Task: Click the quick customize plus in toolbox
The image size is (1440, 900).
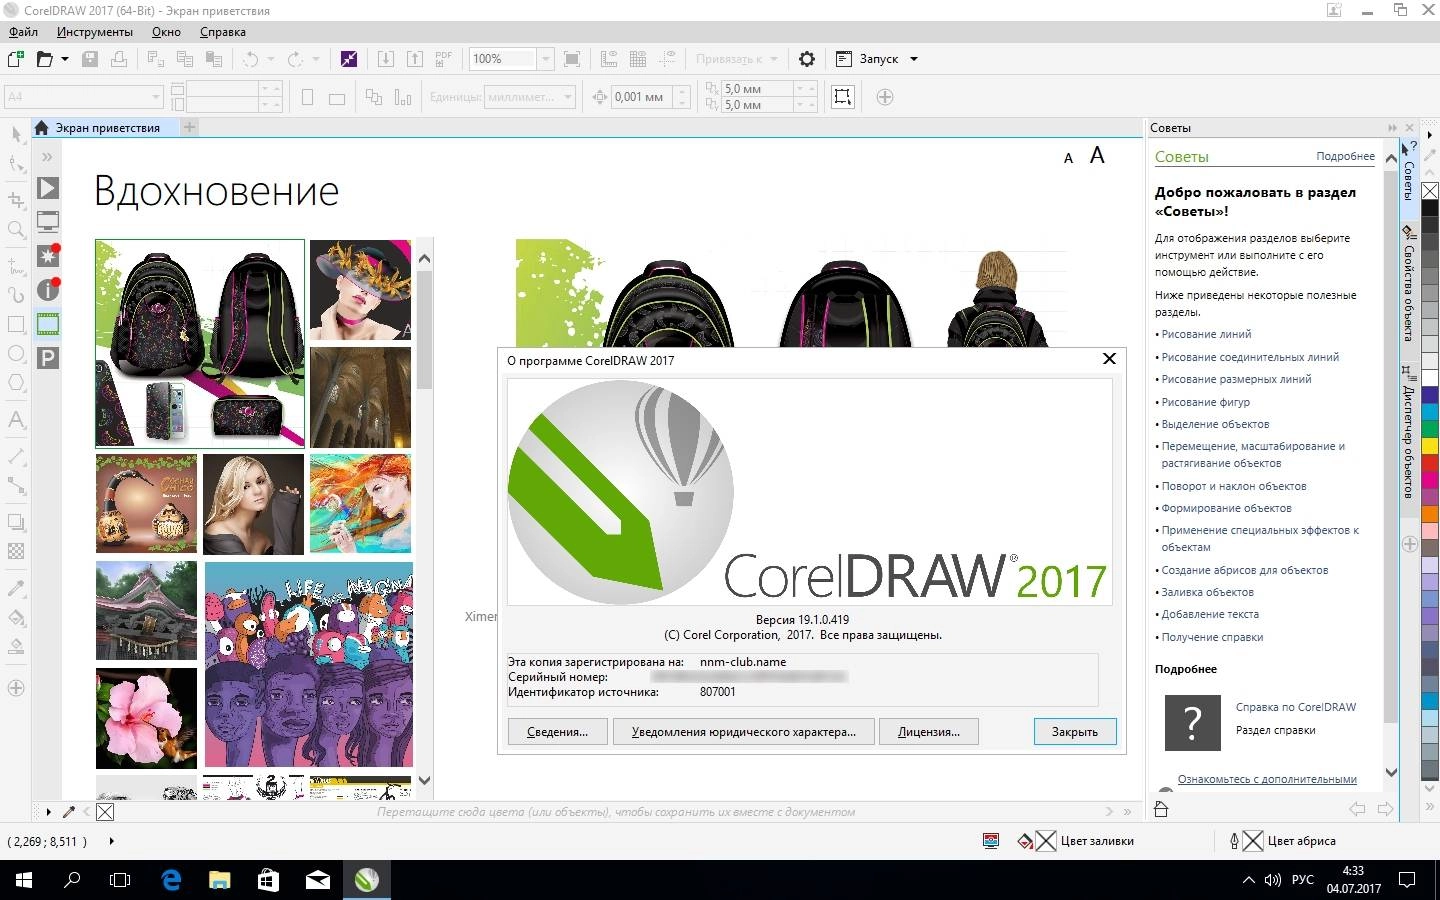Action: [16, 688]
